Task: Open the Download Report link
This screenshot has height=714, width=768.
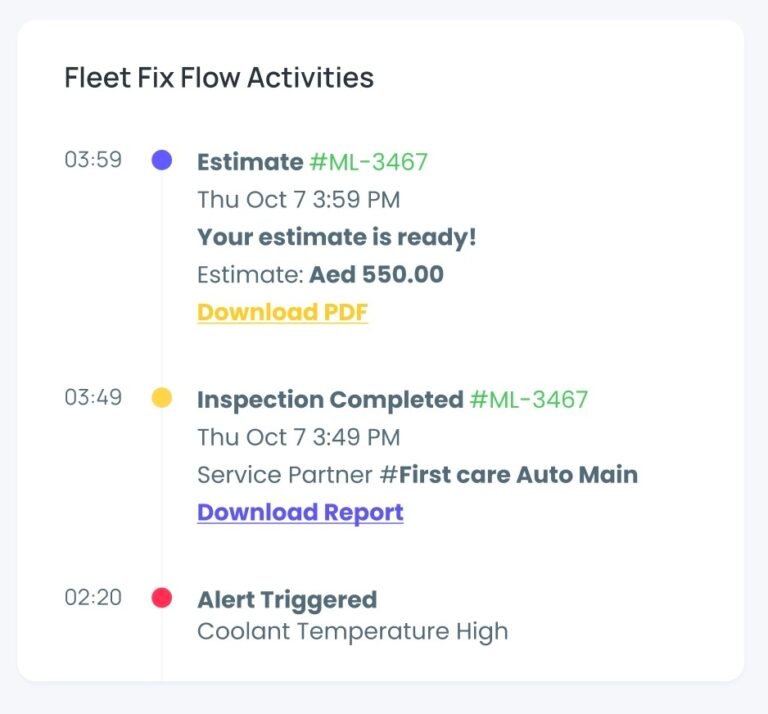Action: click(300, 512)
